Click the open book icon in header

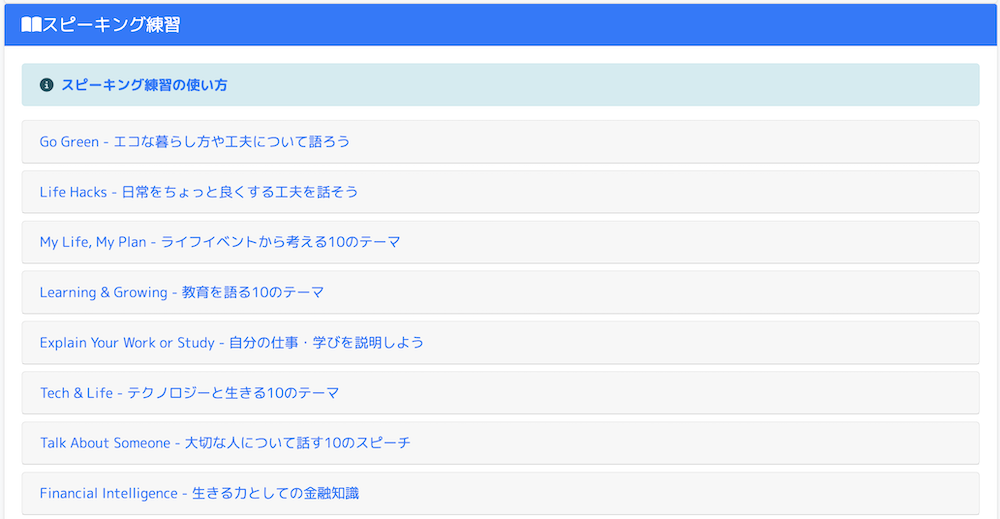click(x=31, y=25)
